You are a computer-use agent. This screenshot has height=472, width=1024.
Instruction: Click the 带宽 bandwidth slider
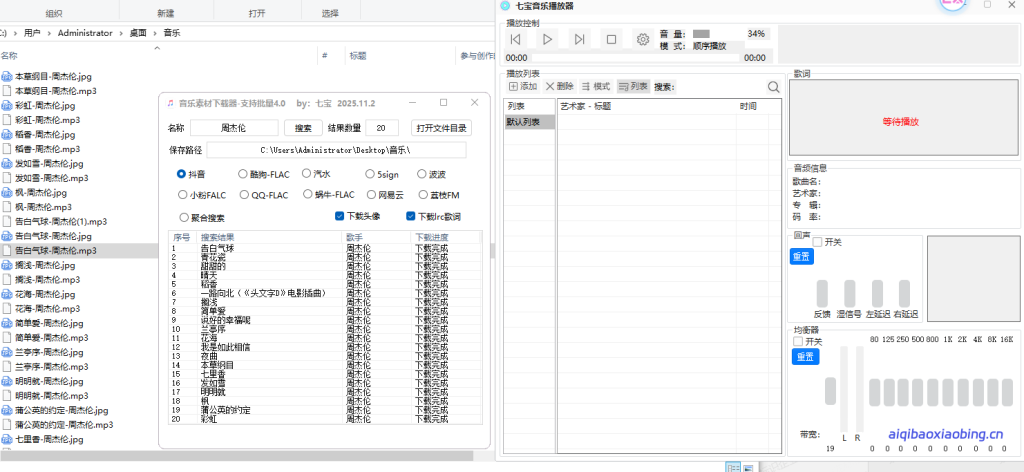coord(830,391)
